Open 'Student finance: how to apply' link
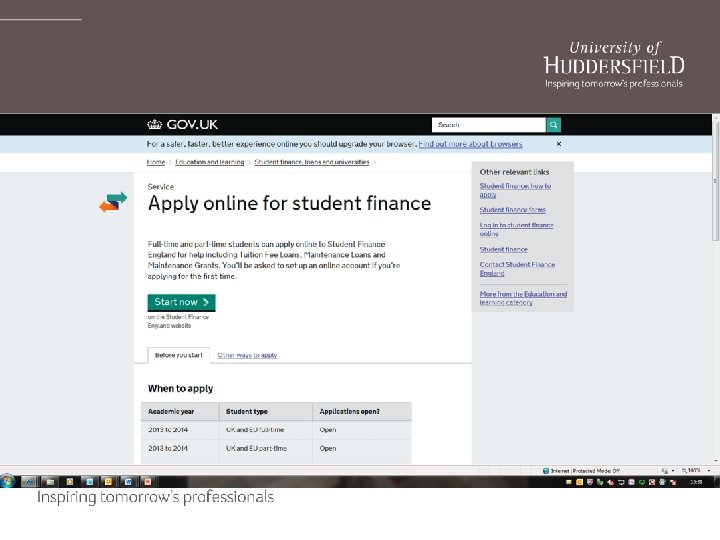The image size is (720, 540). [x=515, y=190]
